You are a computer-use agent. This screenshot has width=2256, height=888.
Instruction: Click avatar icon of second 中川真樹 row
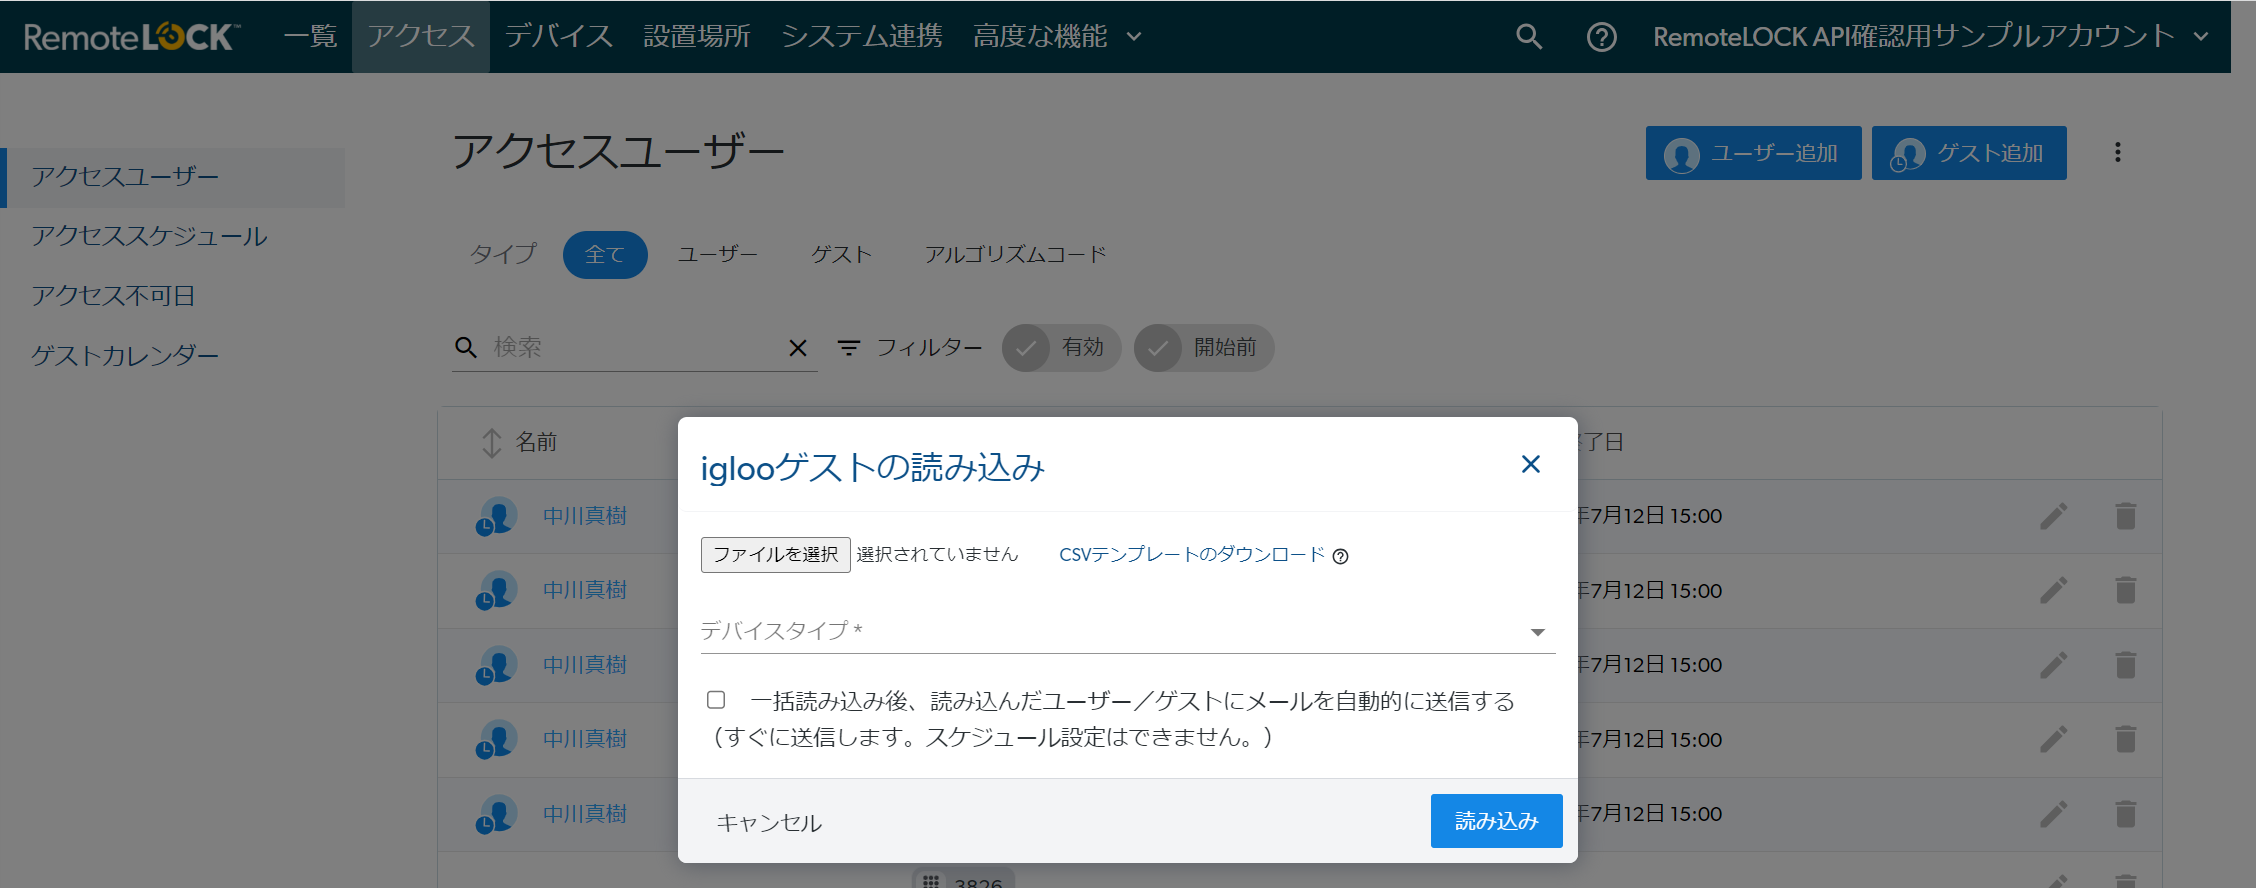[x=496, y=590]
